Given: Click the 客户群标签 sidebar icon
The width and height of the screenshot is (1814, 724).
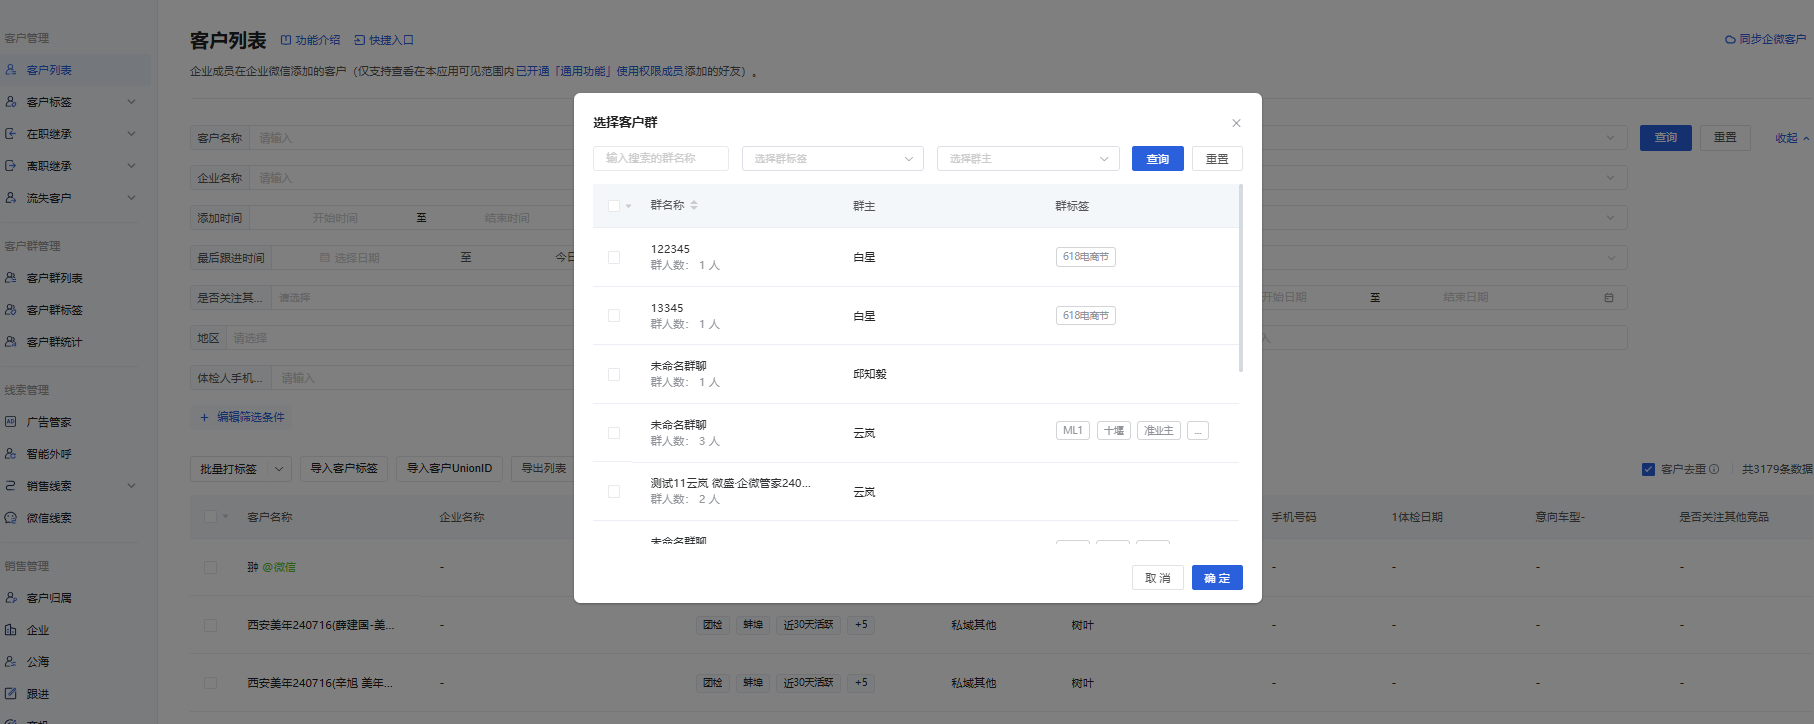Looking at the screenshot, I should pyautogui.click(x=11, y=310).
